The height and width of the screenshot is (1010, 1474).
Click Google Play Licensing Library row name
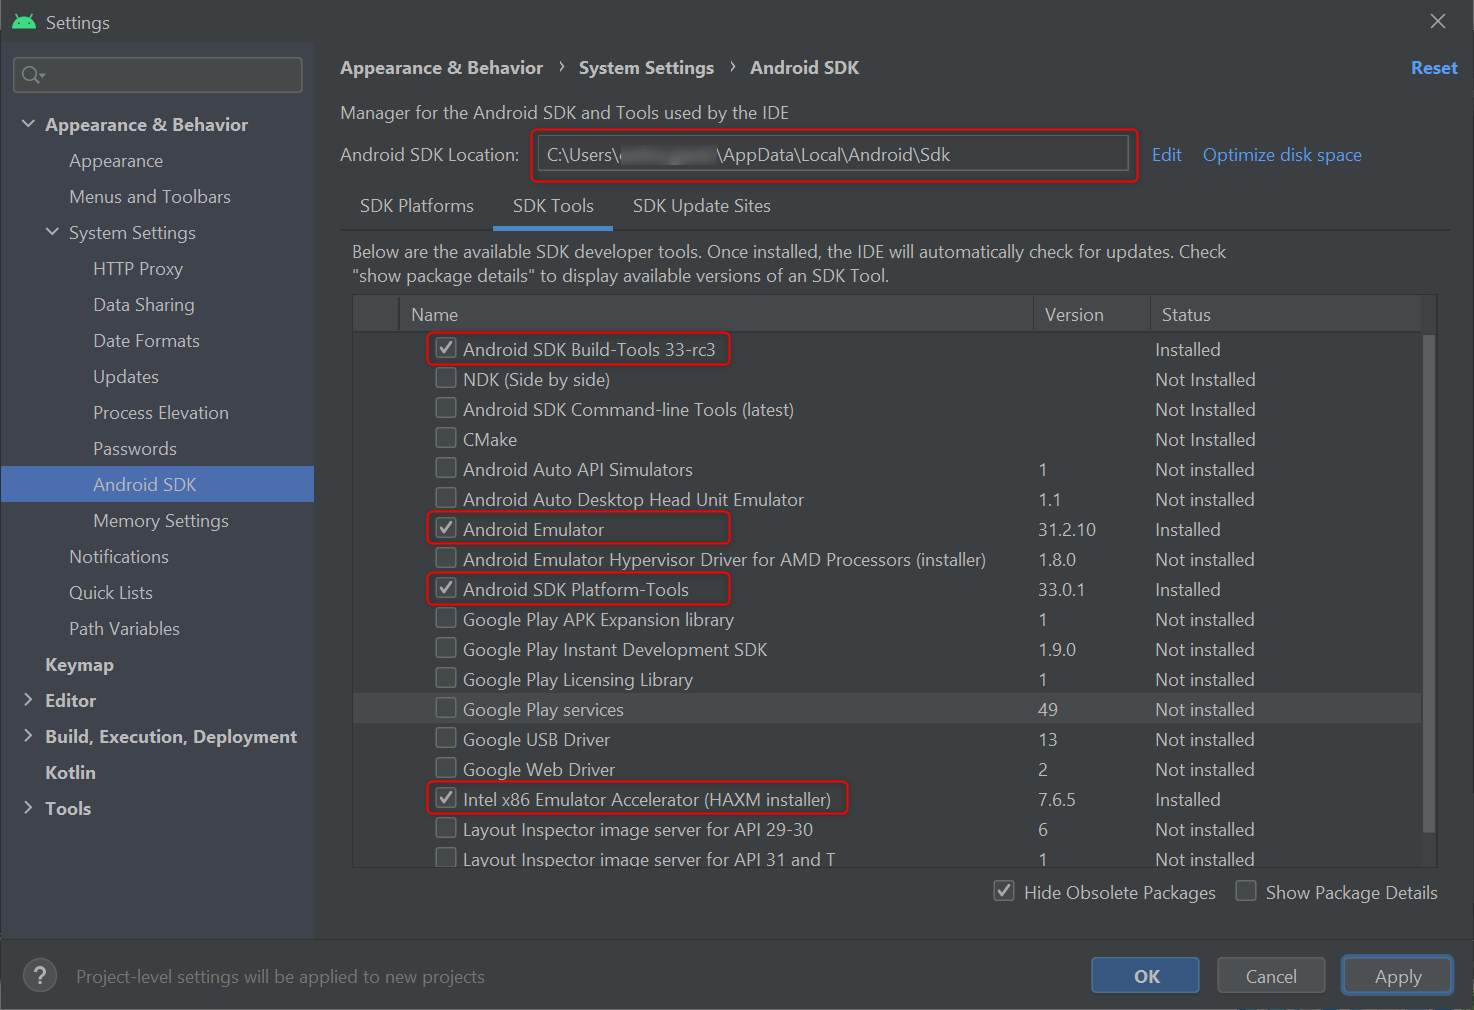[578, 680]
